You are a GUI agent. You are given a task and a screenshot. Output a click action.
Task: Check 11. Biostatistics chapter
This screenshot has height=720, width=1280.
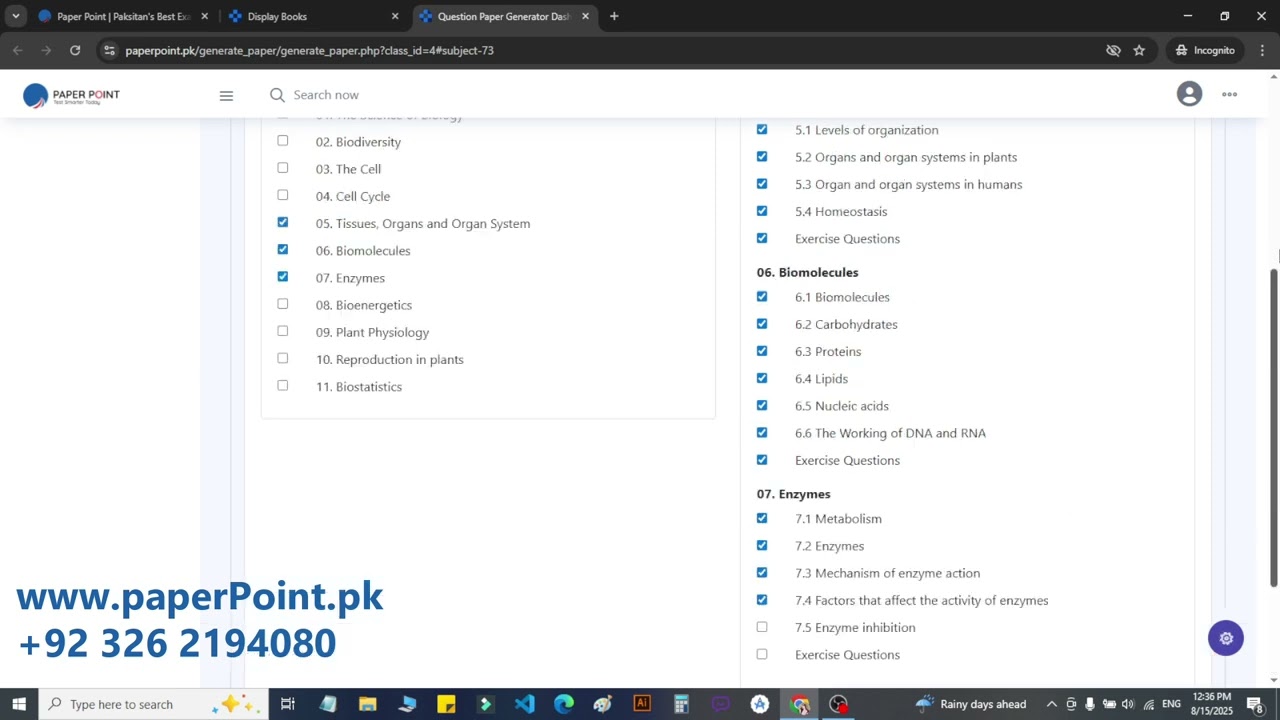[x=283, y=386]
